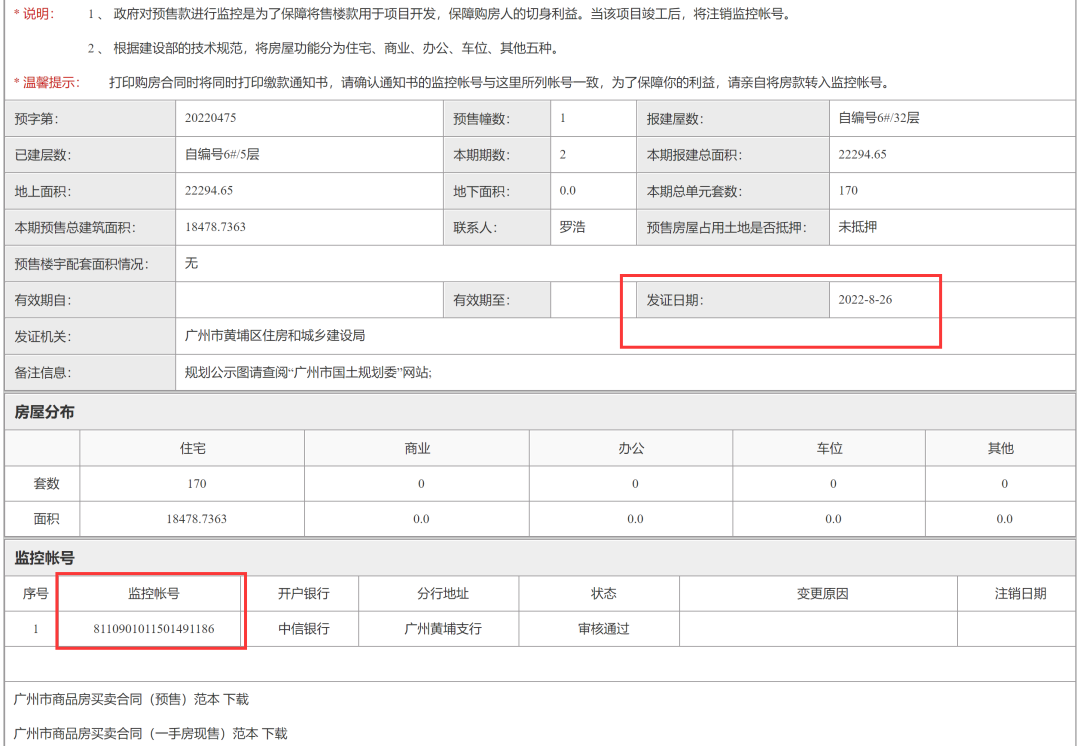Select the 监控帐号 column header
This screenshot has height=746, width=1080.
tap(153, 593)
